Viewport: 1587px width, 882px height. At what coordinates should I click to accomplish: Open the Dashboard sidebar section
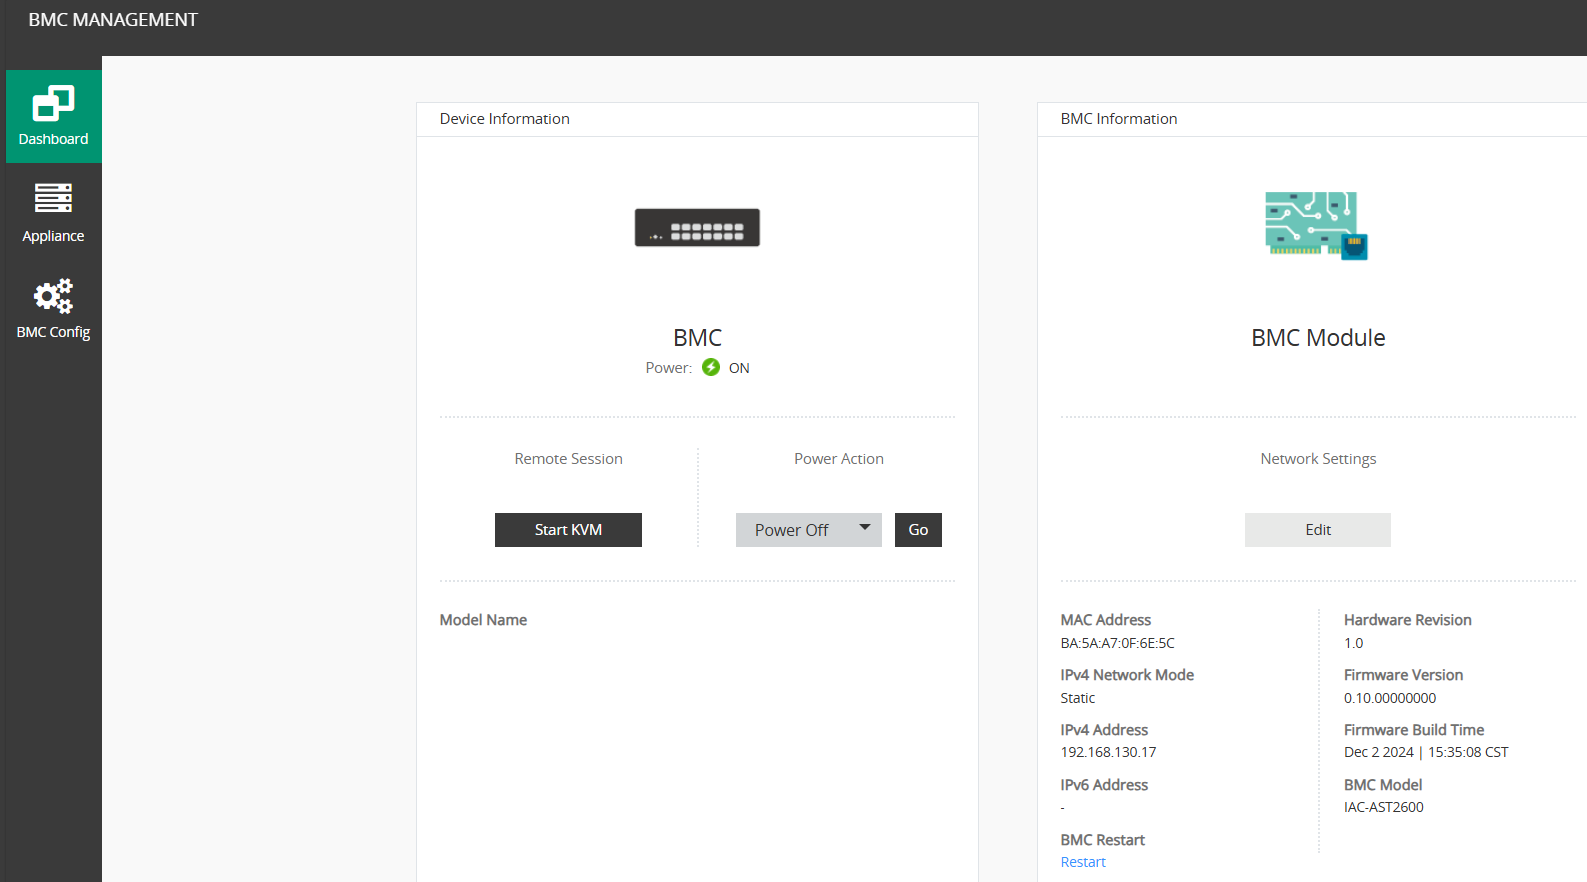click(x=53, y=116)
